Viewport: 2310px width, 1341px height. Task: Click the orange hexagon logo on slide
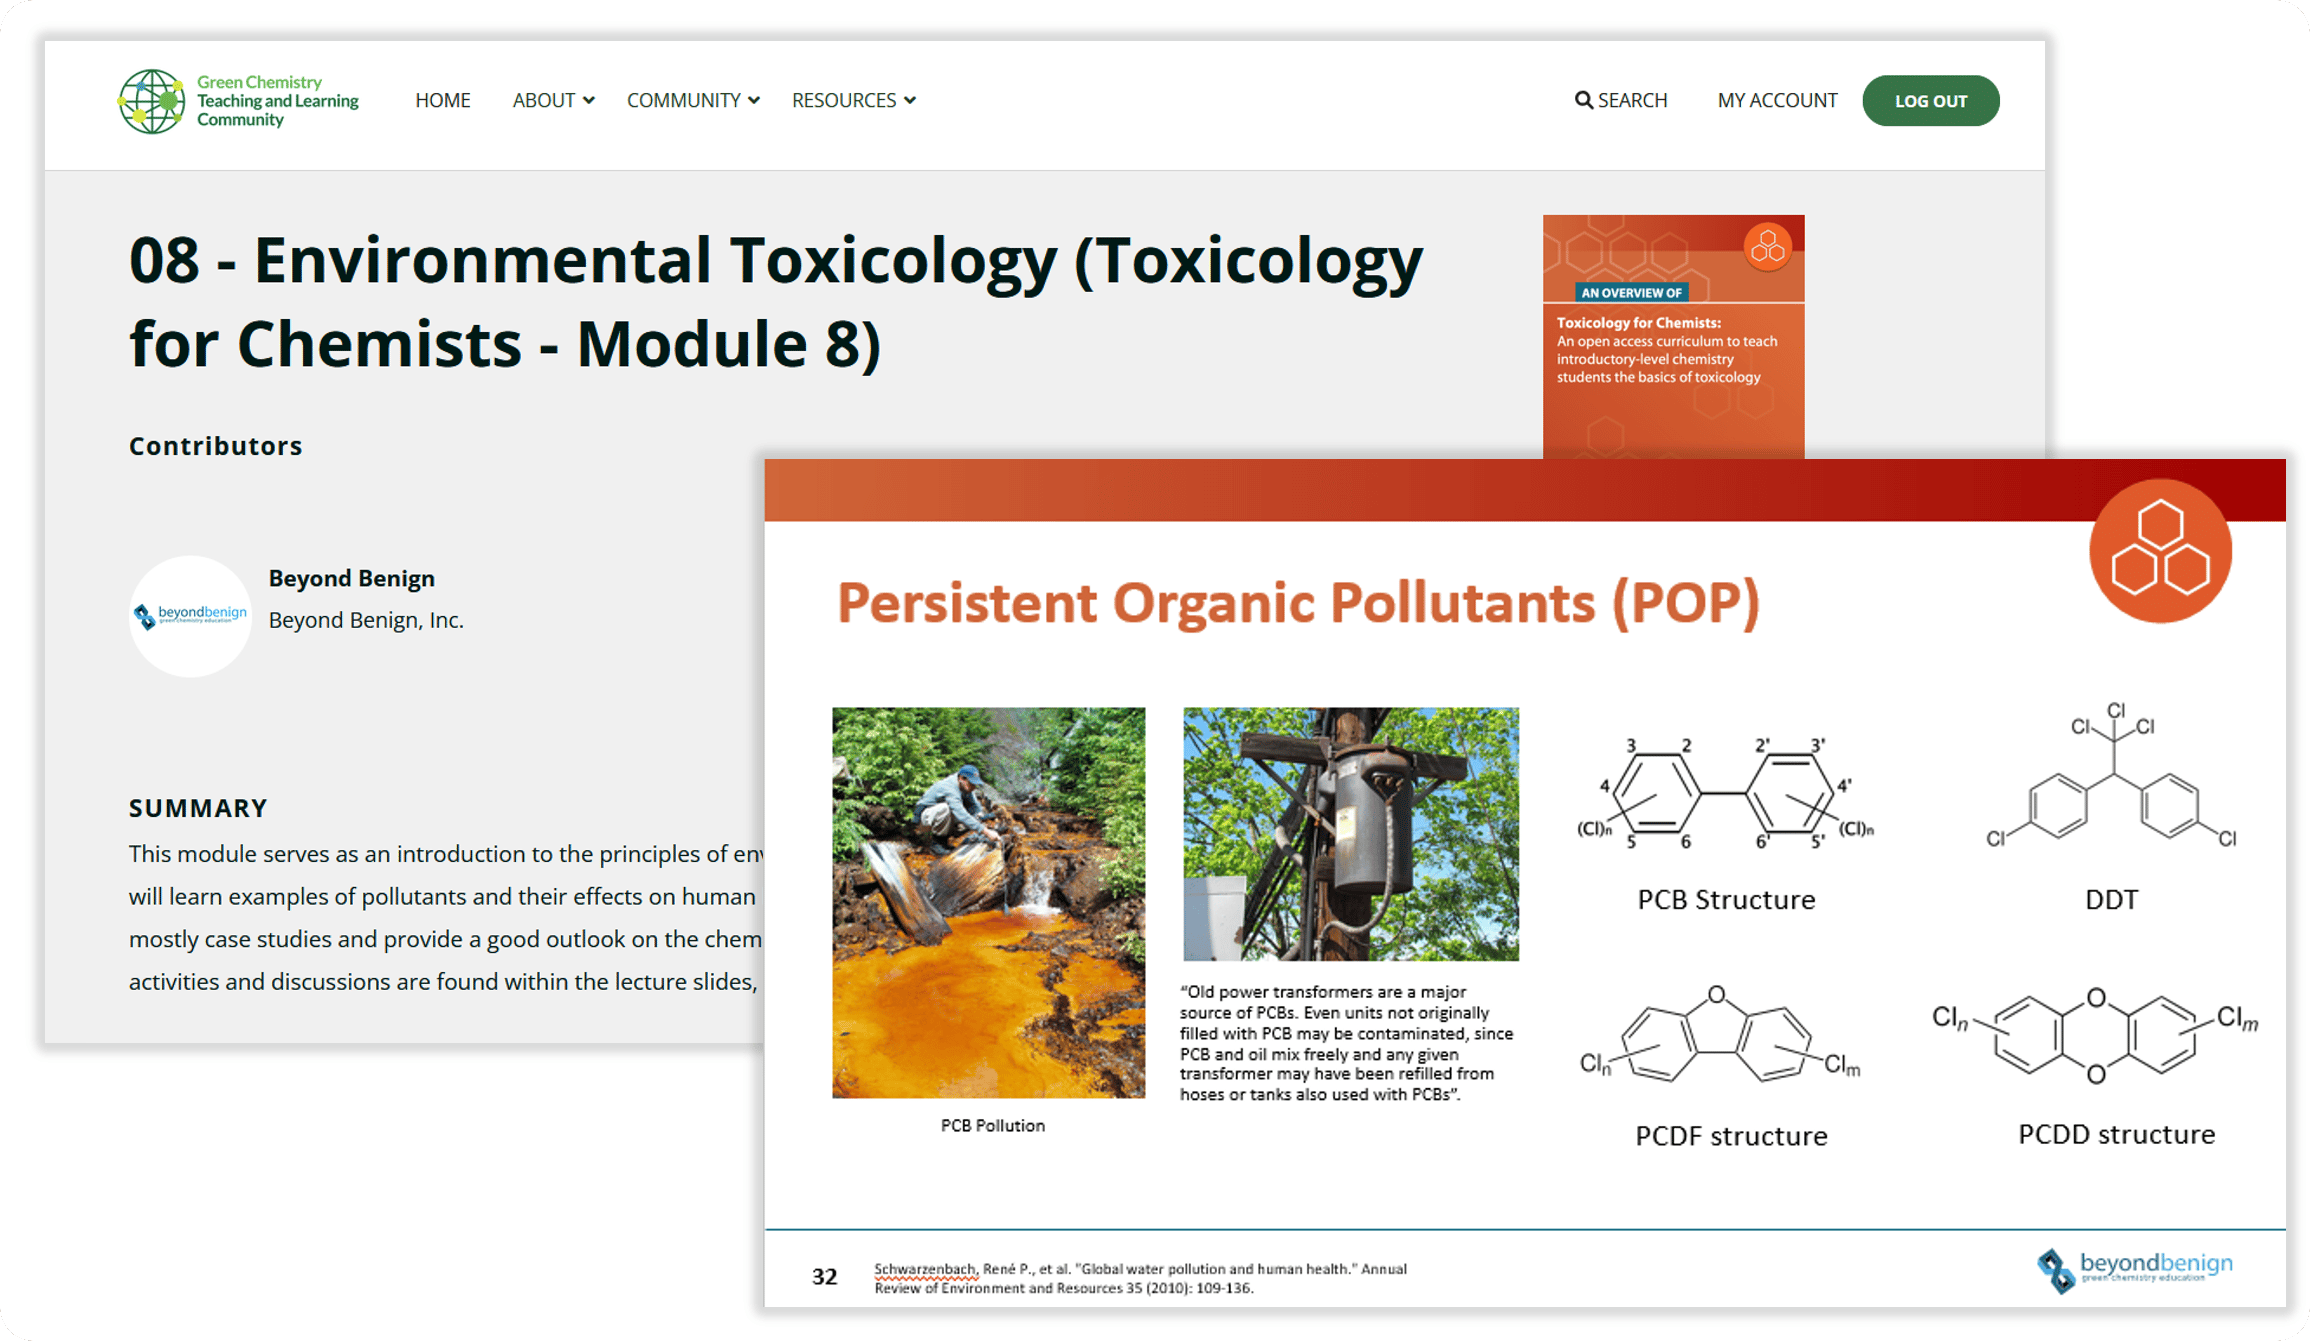(2160, 550)
